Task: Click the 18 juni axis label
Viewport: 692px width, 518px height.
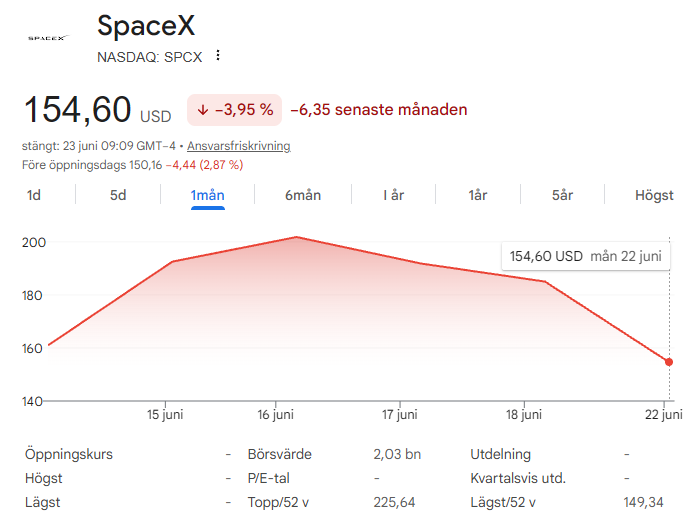Action: 524,414
